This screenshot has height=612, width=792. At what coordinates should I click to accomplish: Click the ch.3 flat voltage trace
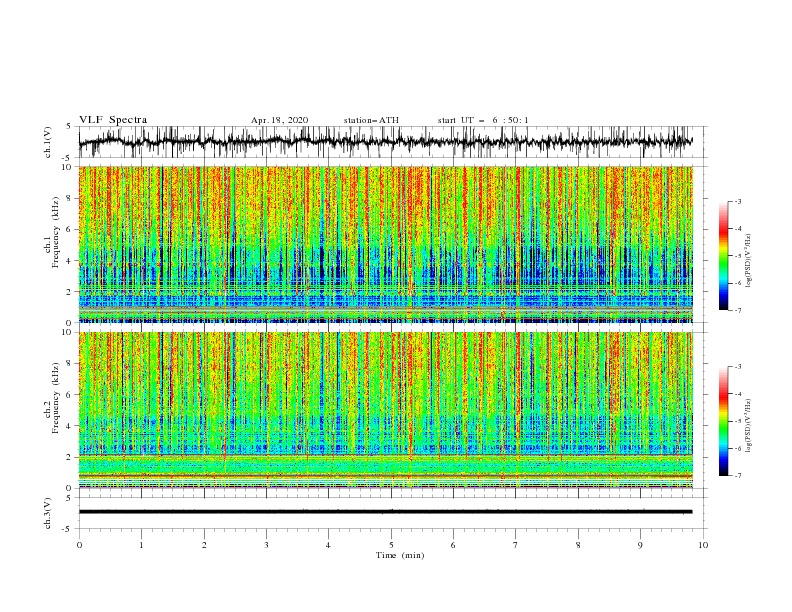tap(385, 512)
